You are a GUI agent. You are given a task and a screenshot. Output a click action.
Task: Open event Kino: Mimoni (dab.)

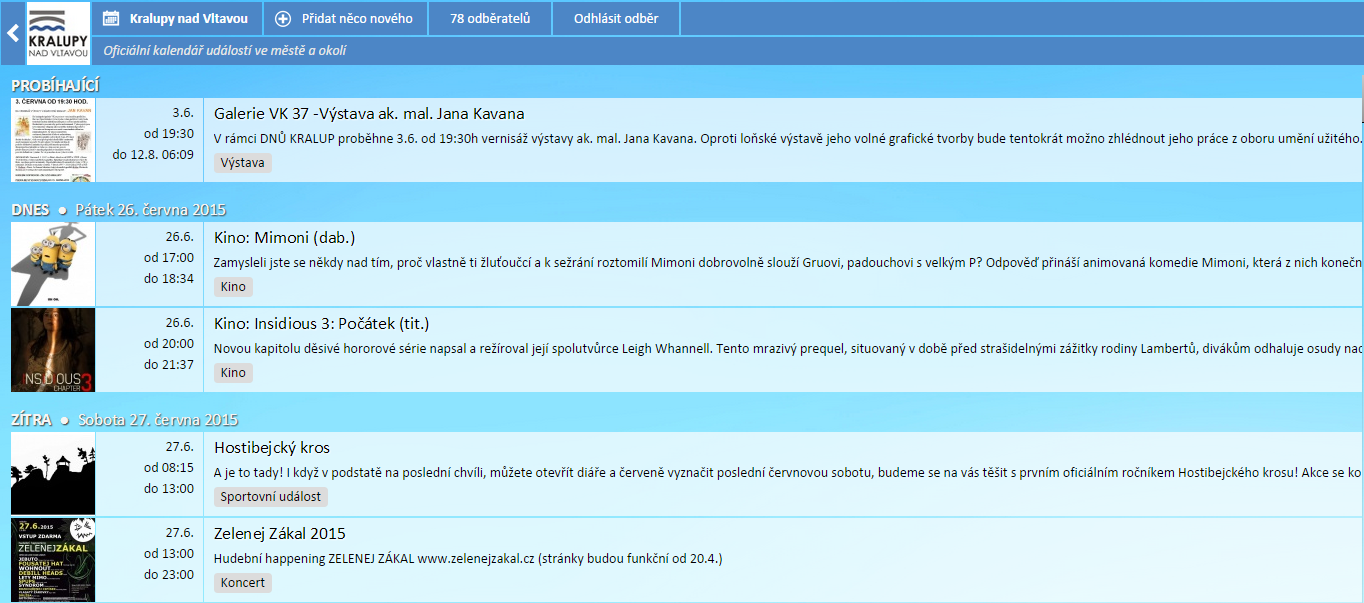coord(285,238)
